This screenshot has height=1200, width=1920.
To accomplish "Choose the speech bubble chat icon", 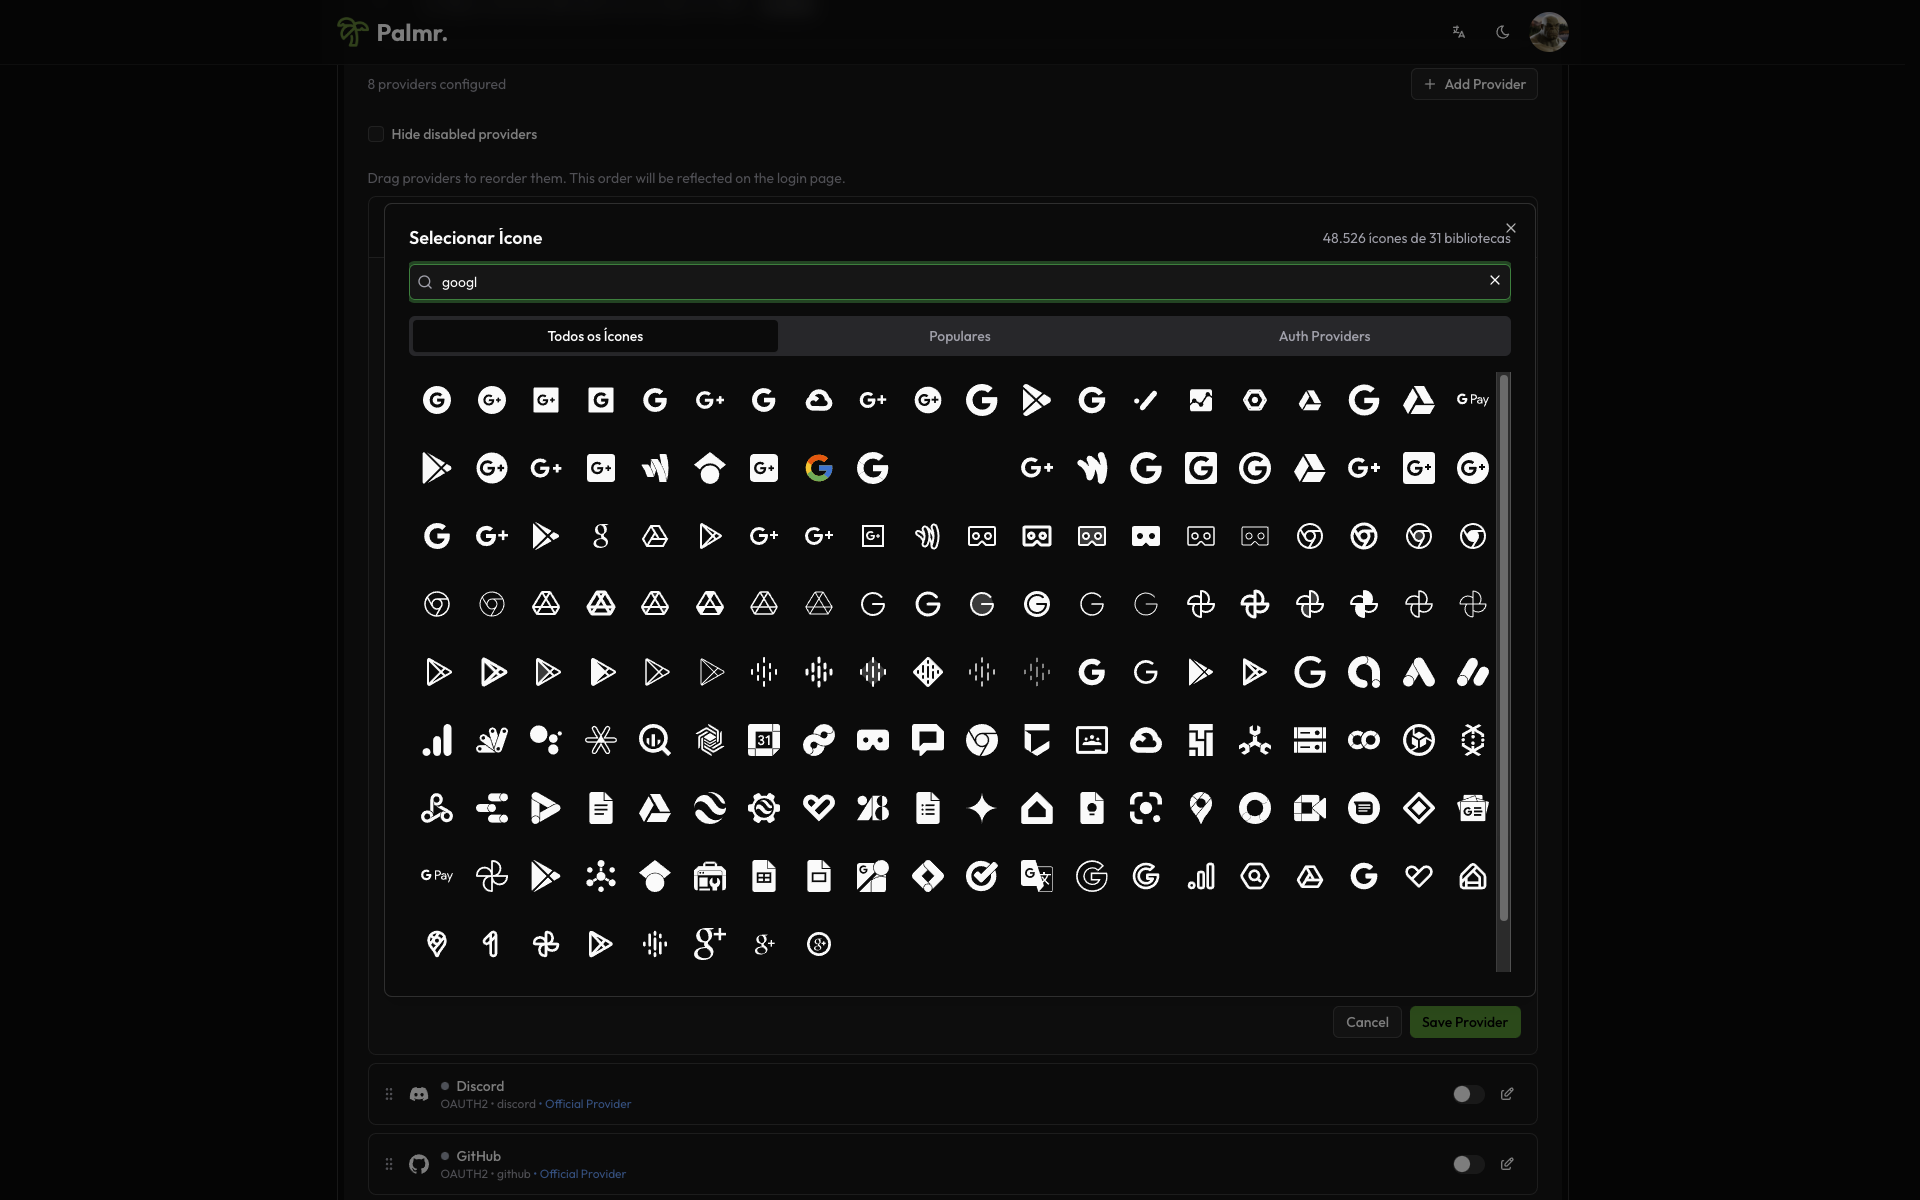I will pos(927,740).
